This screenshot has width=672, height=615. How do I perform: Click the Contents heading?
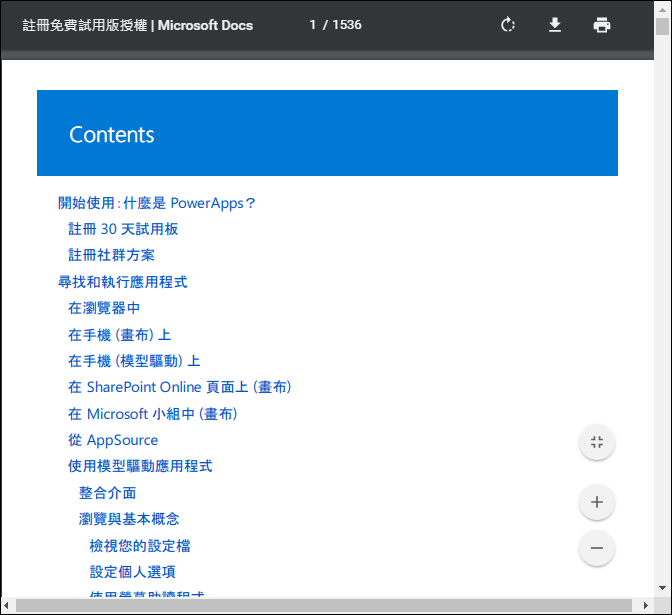[x=111, y=135]
